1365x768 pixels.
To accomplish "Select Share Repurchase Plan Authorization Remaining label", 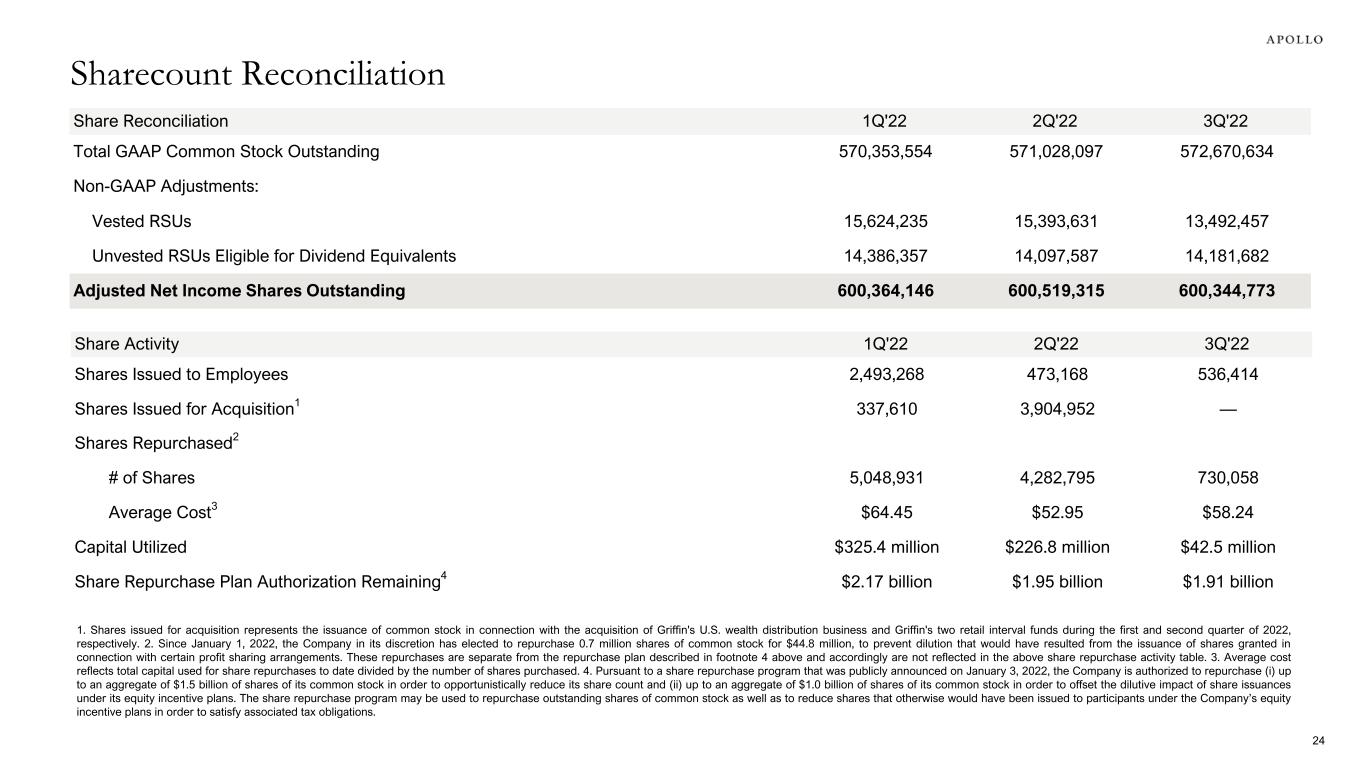I will click(259, 581).
